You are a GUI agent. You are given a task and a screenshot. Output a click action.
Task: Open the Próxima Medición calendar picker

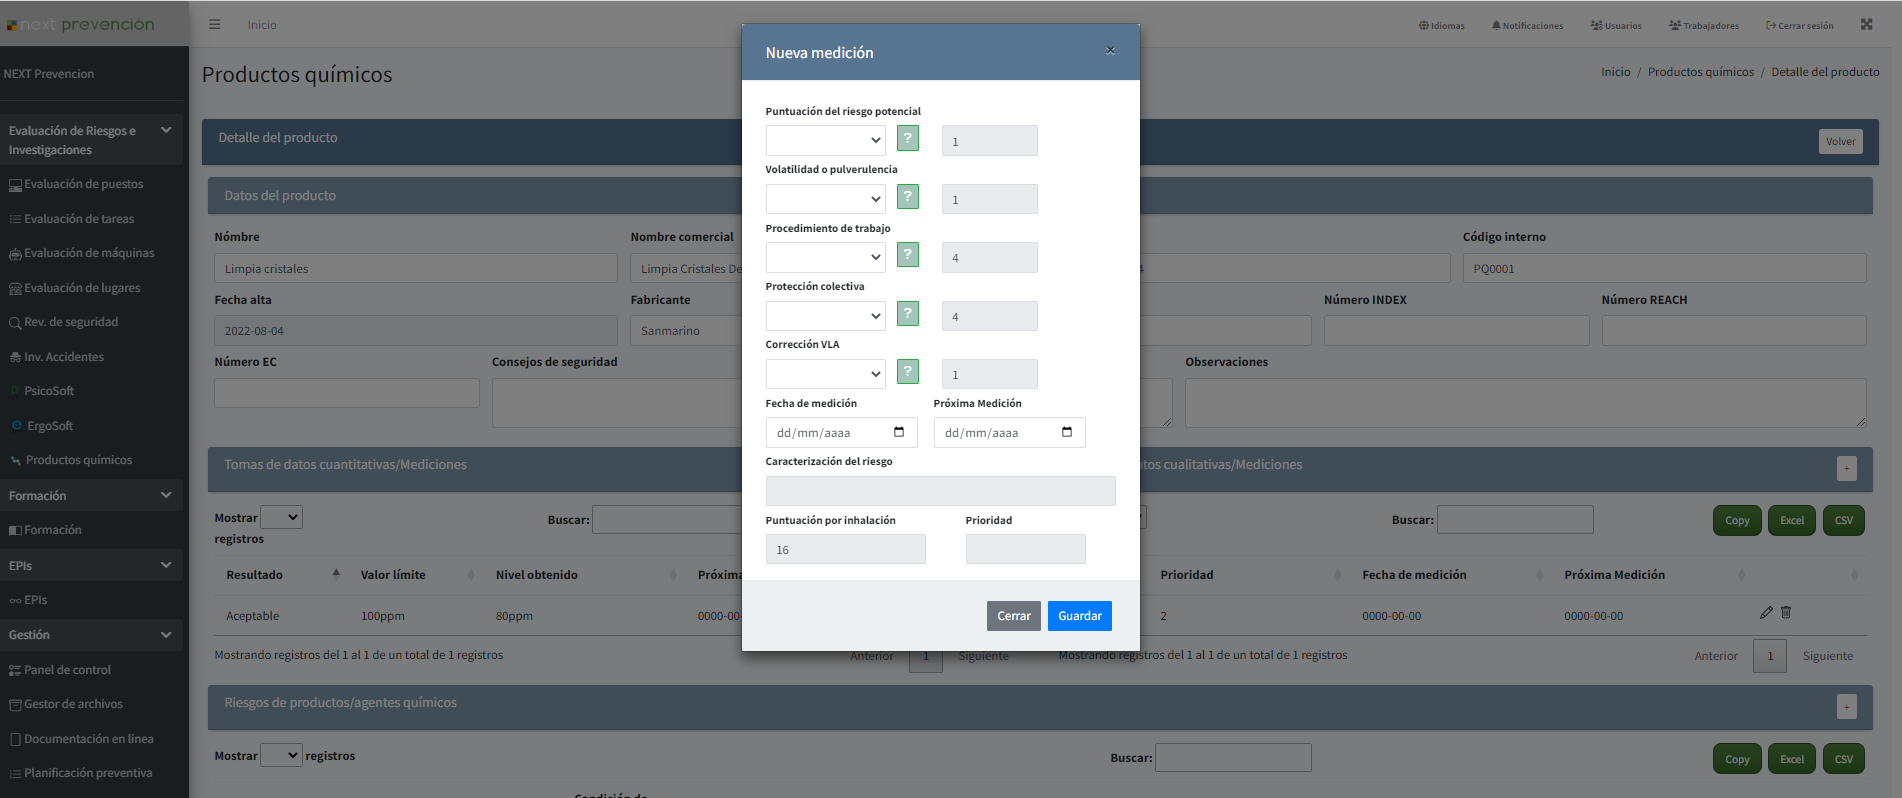1067,432
